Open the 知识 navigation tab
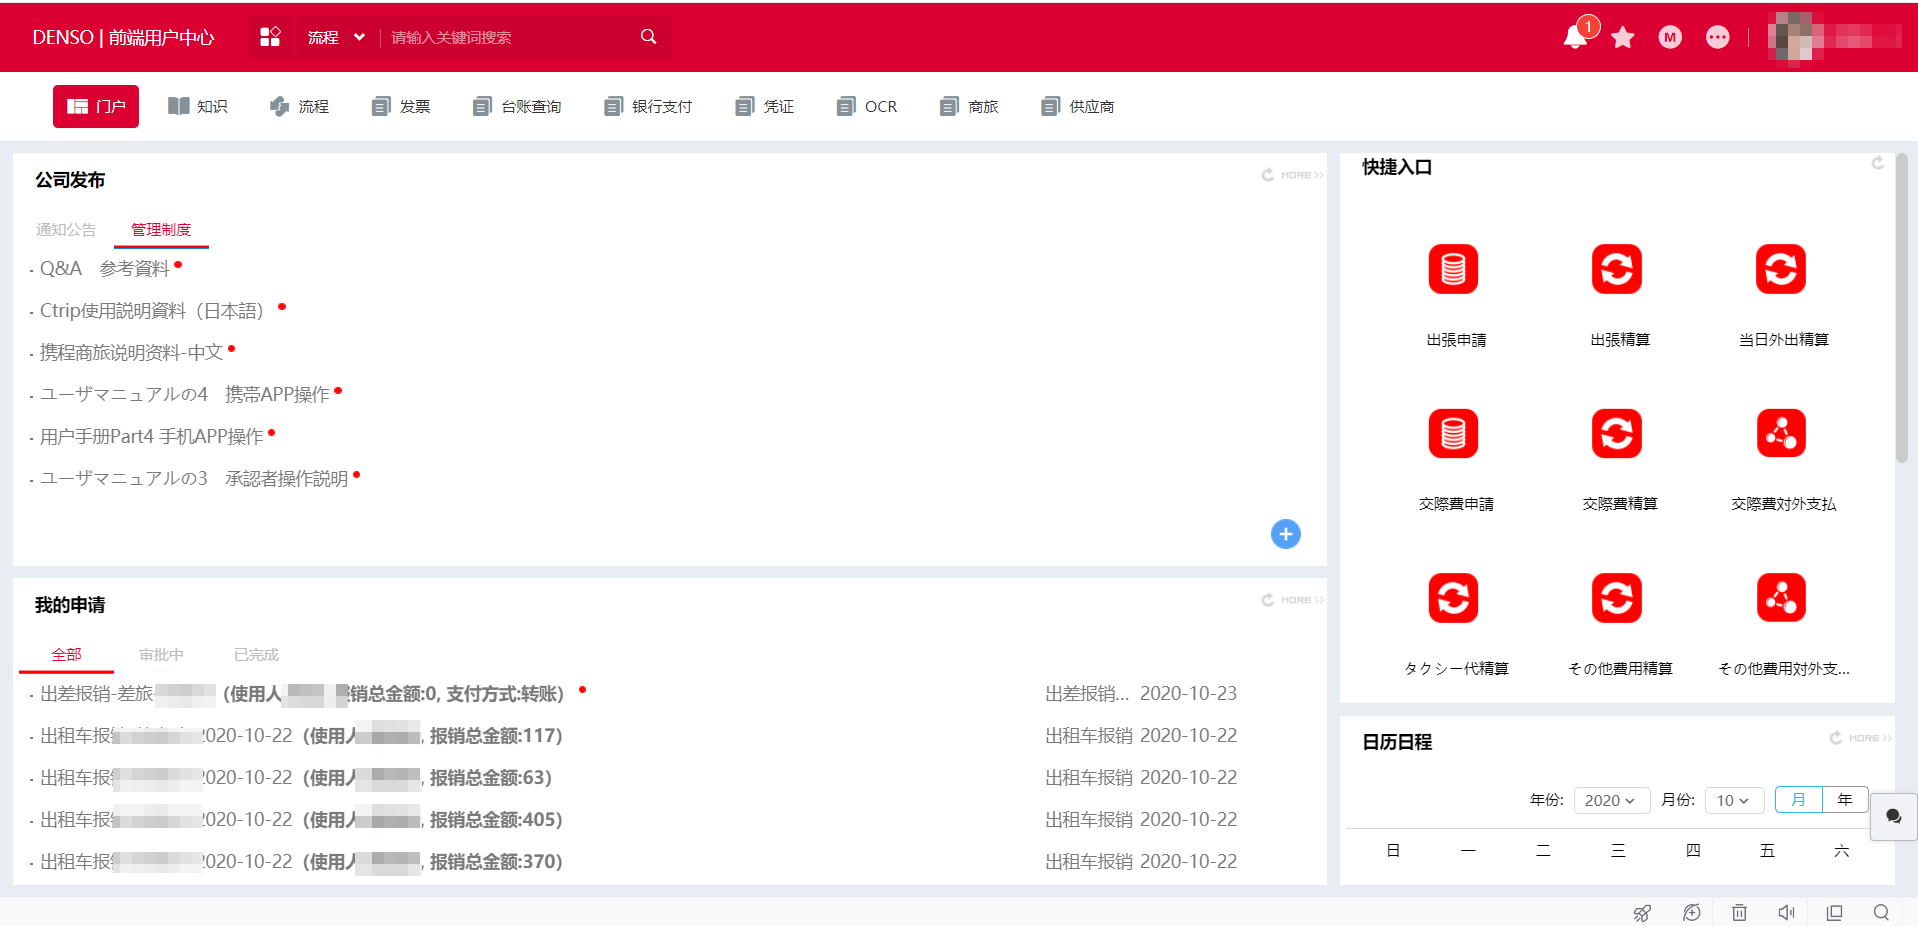Screen dimensions: 1918x926 pyautogui.click(x=198, y=106)
